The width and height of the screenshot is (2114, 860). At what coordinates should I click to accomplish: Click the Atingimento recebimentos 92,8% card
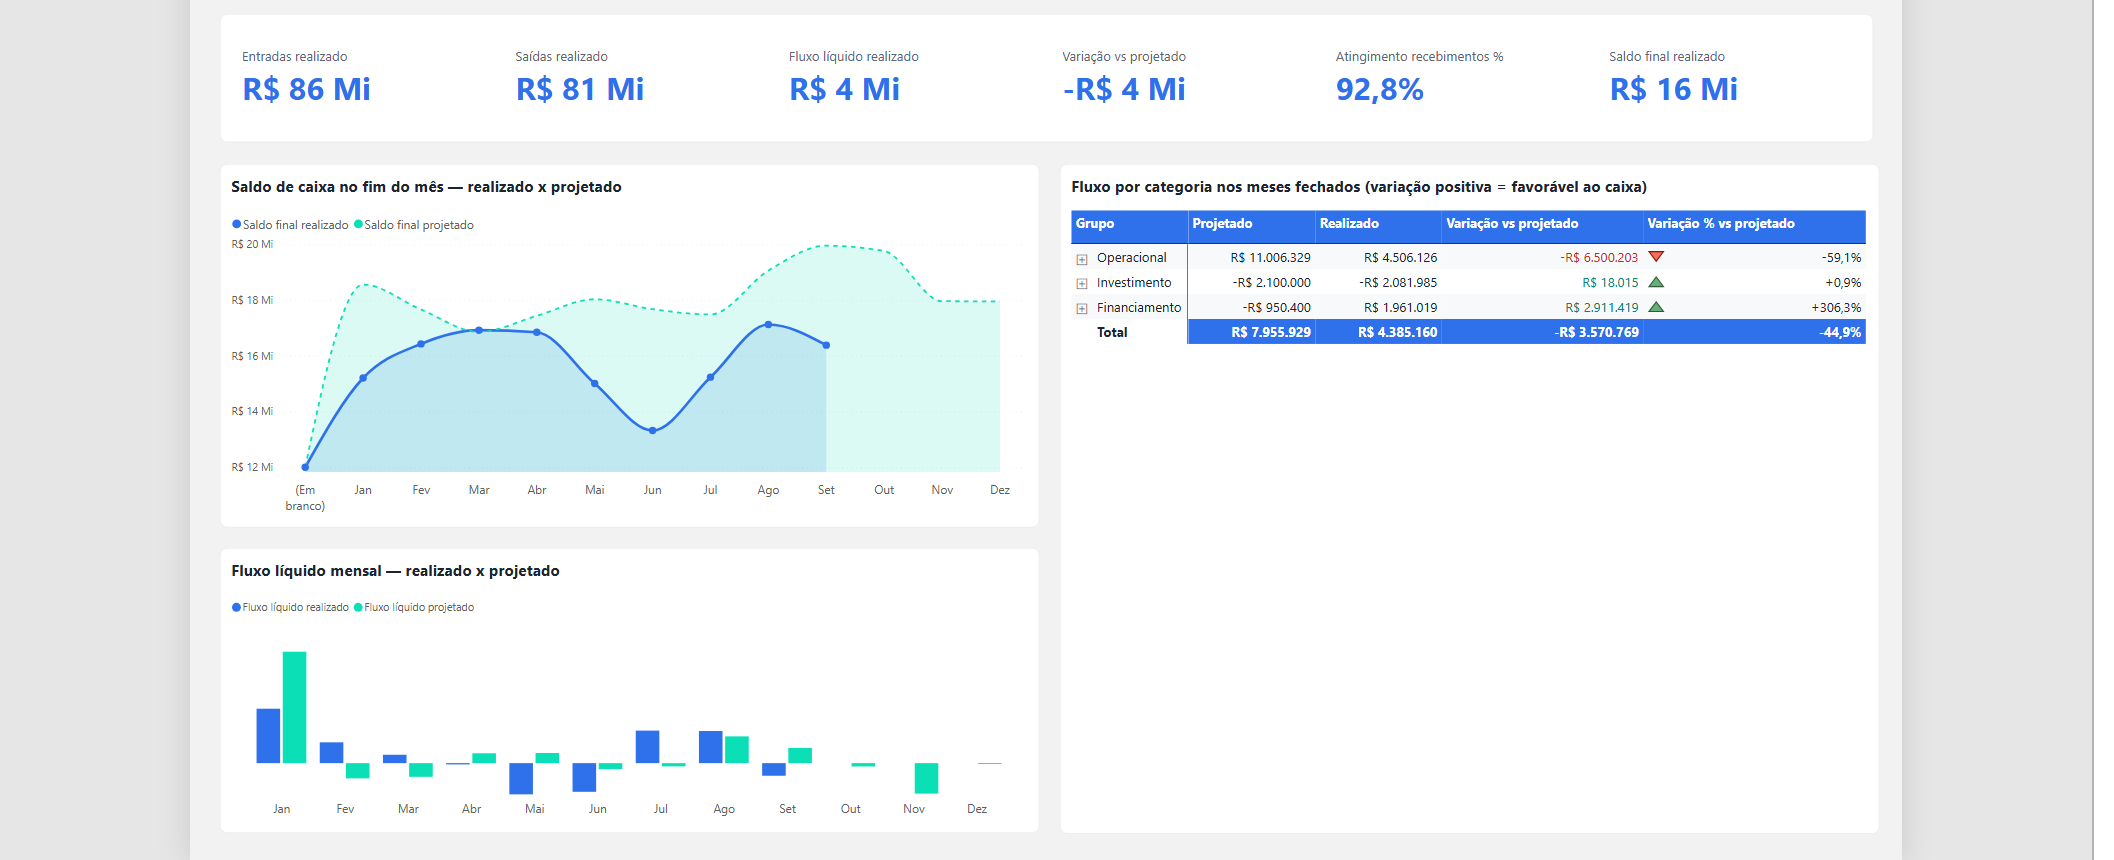(1419, 78)
